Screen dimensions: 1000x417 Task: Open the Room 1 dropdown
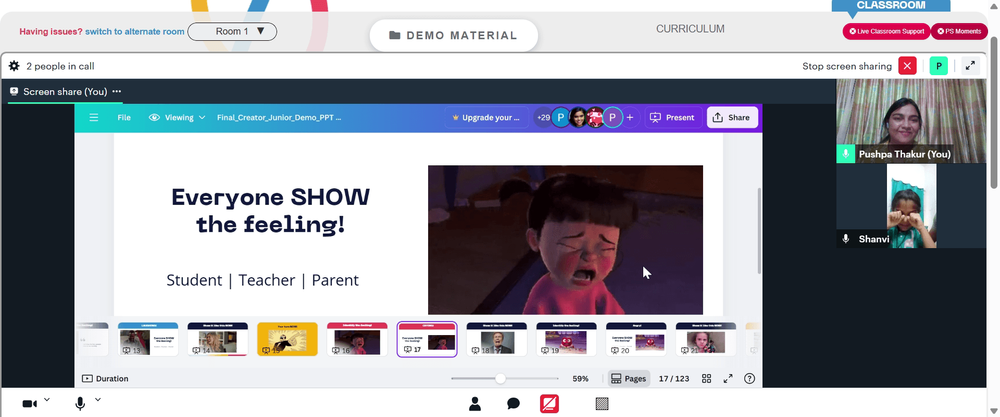pyautogui.click(x=232, y=31)
